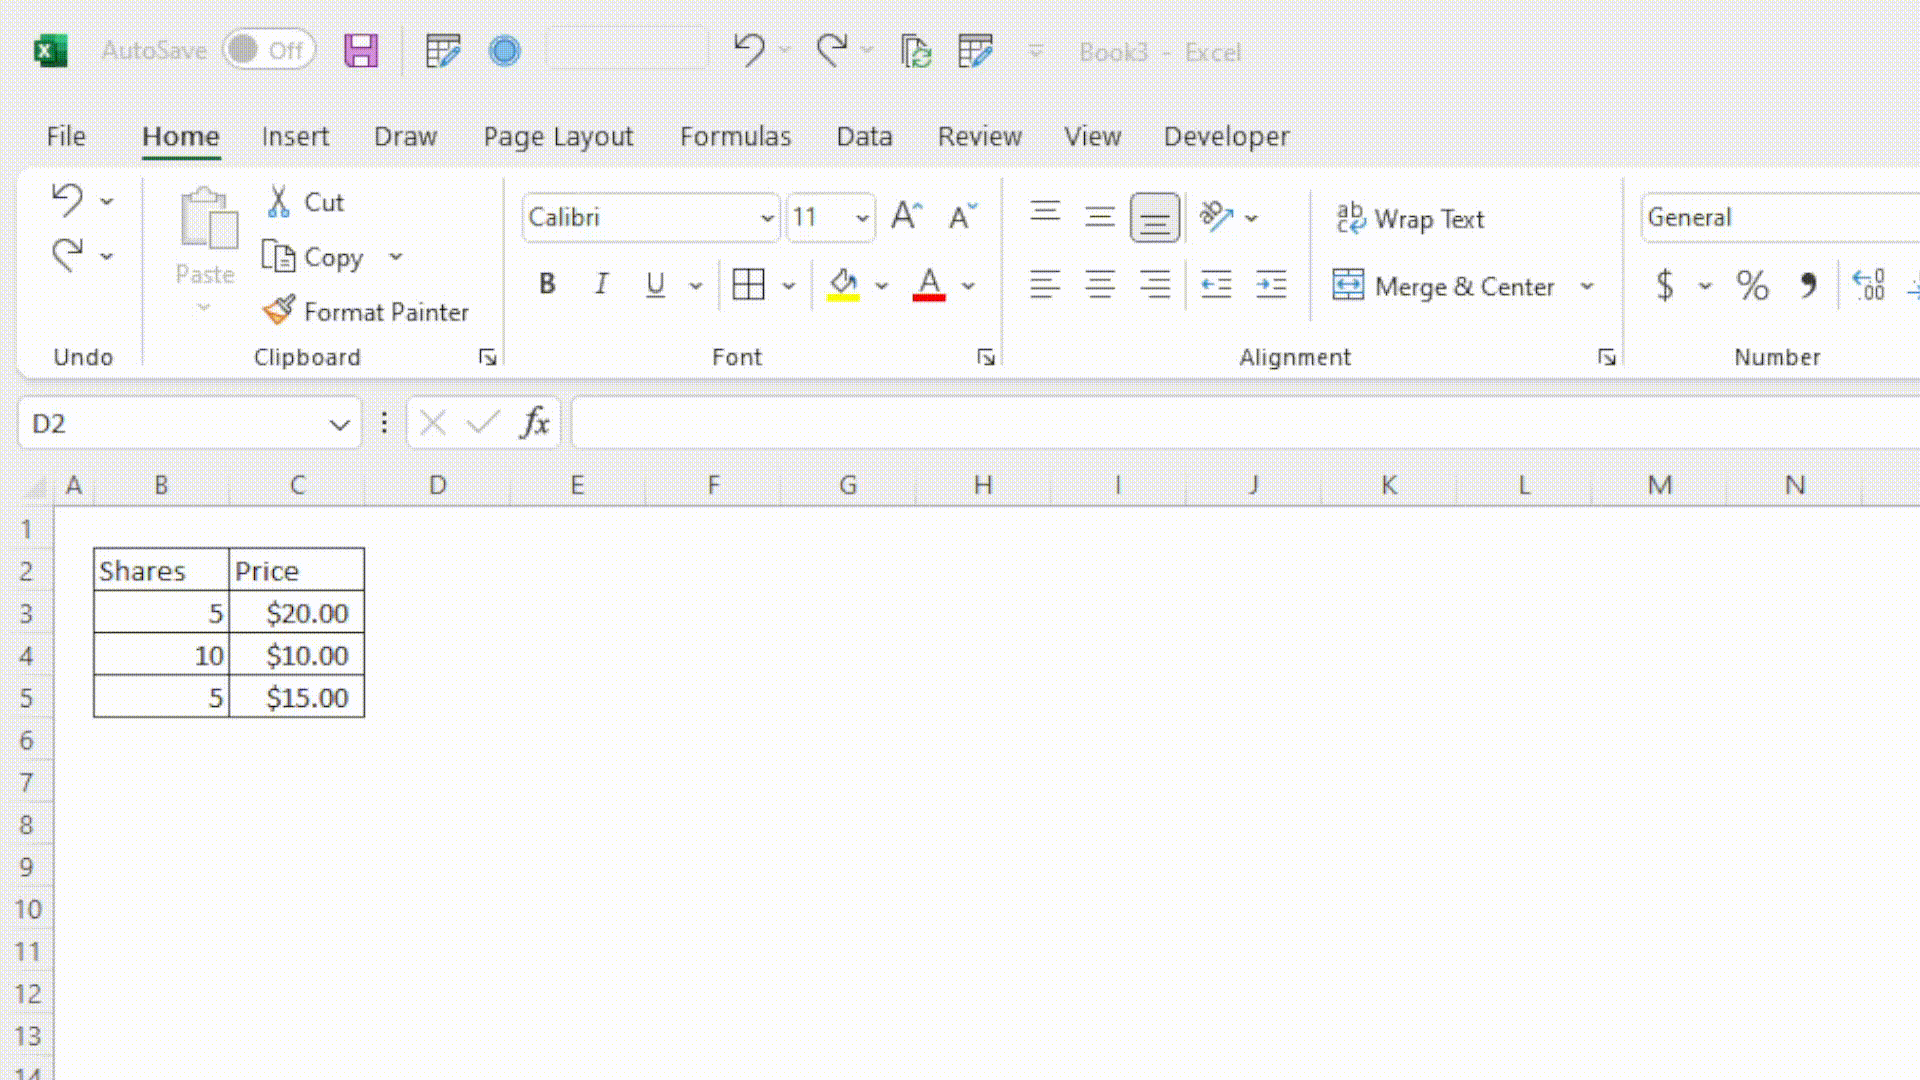Click the Copy button
The image size is (1920, 1080).
click(313, 257)
